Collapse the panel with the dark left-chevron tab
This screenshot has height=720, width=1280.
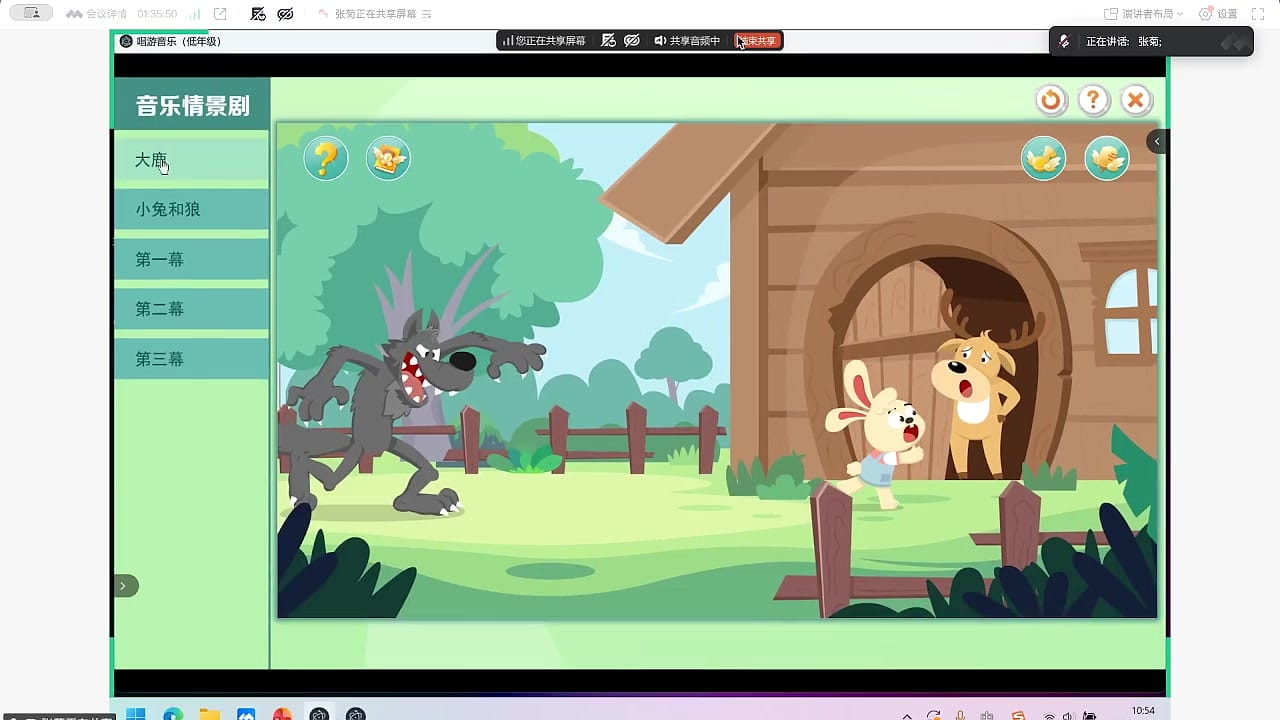[1157, 141]
